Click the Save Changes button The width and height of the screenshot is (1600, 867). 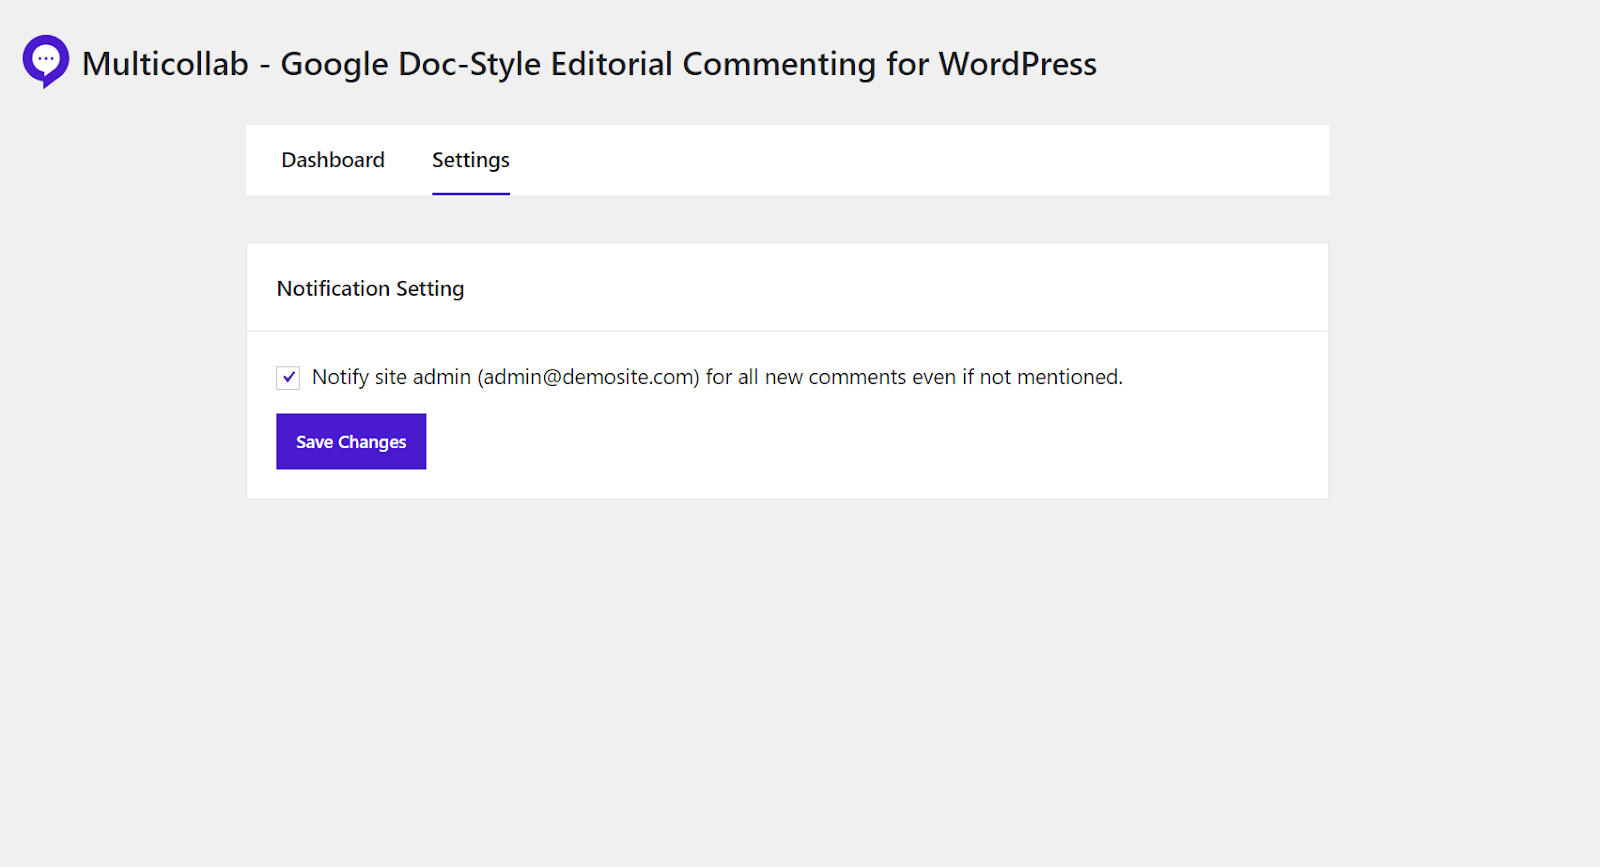click(x=351, y=441)
